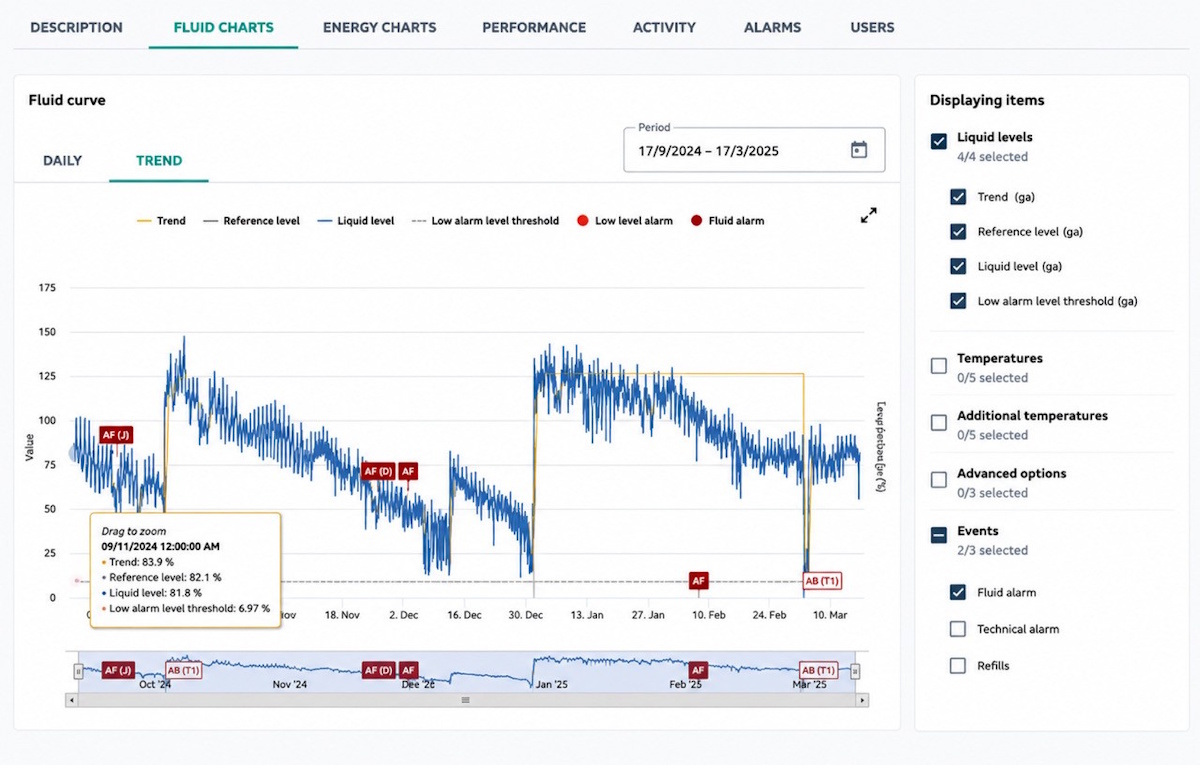Image resolution: width=1200 pixels, height=765 pixels.
Task: Click the navigator scrollbar left arrow
Action: pyautogui.click(x=70, y=700)
